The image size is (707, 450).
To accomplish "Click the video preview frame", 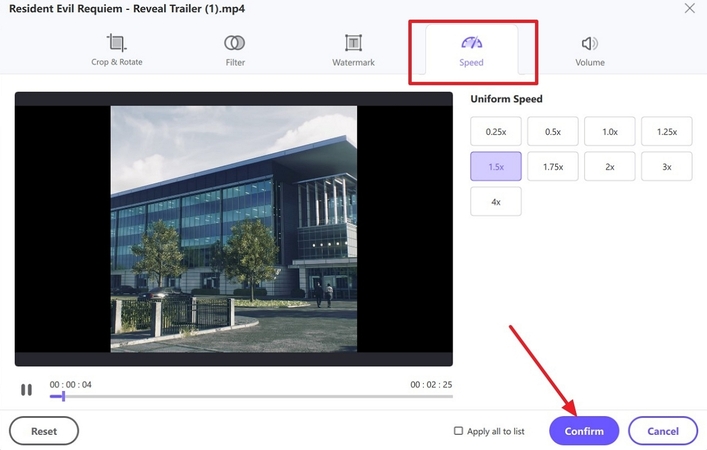I will [x=234, y=229].
